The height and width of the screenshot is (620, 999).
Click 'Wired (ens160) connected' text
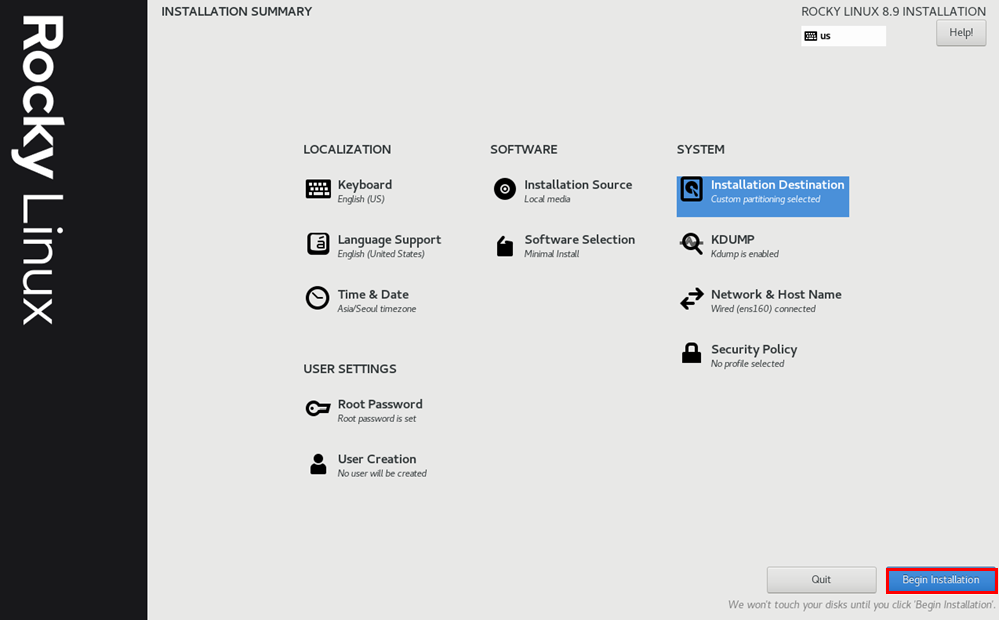click(x=763, y=309)
